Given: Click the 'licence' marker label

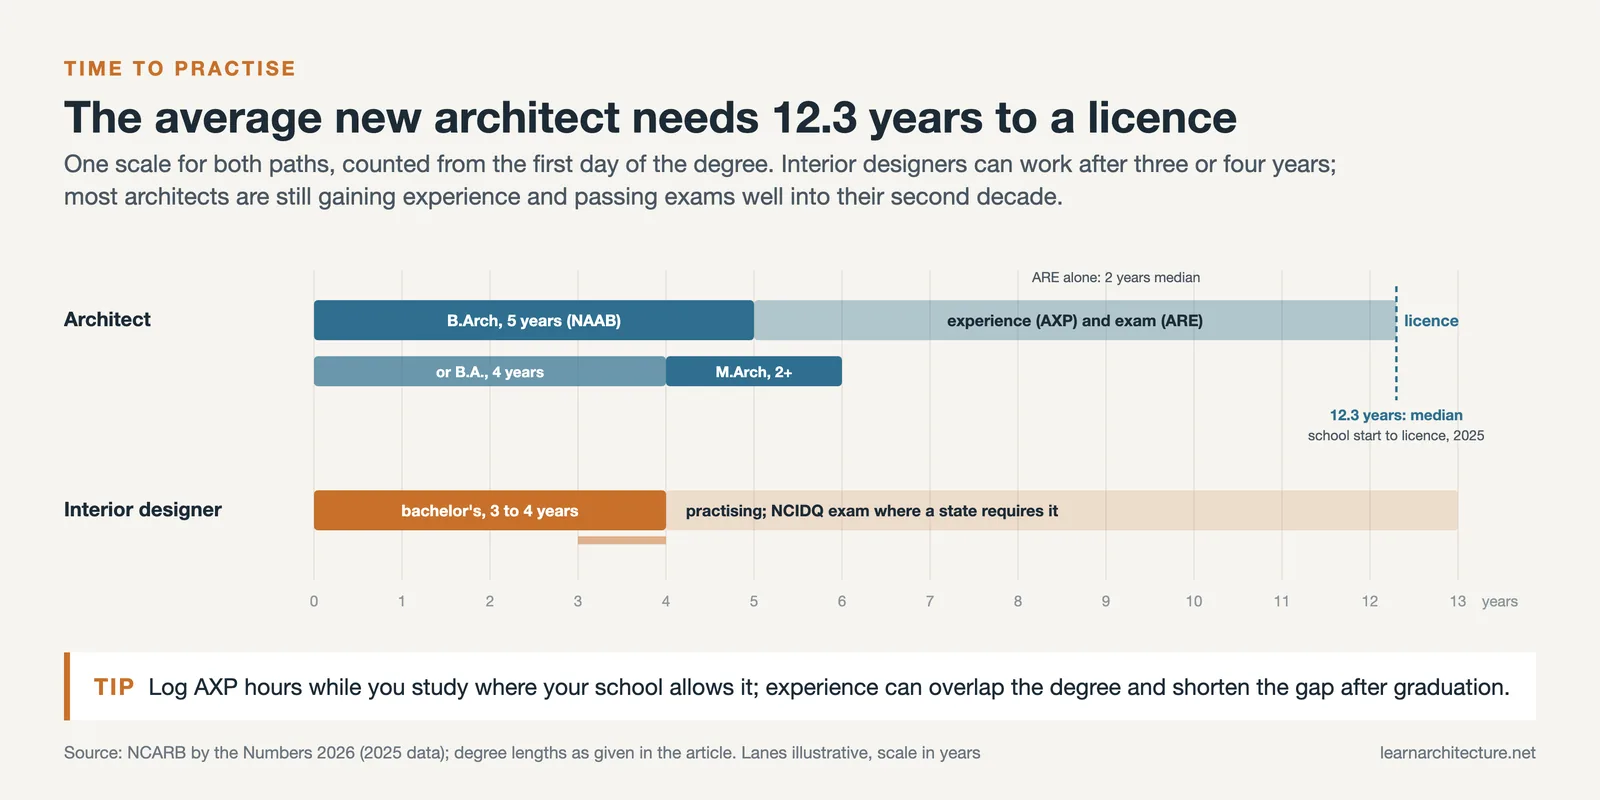Looking at the screenshot, I should coord(1431,320).
